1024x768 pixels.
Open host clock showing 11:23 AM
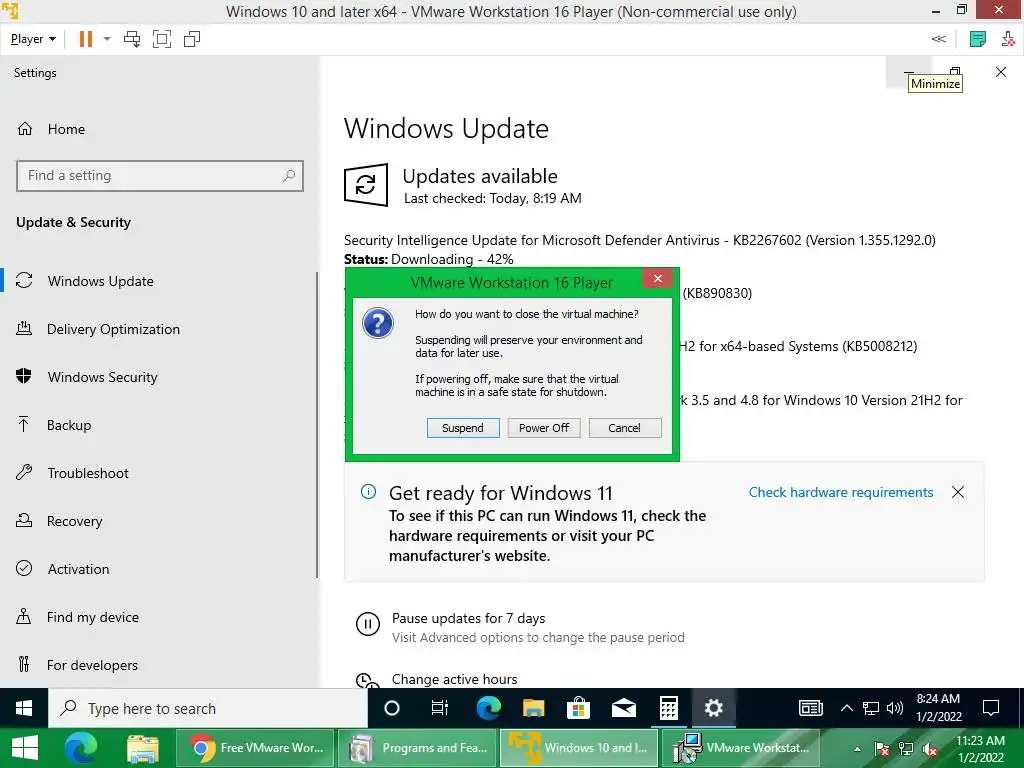pyautogui.click(x=980, y=749)
